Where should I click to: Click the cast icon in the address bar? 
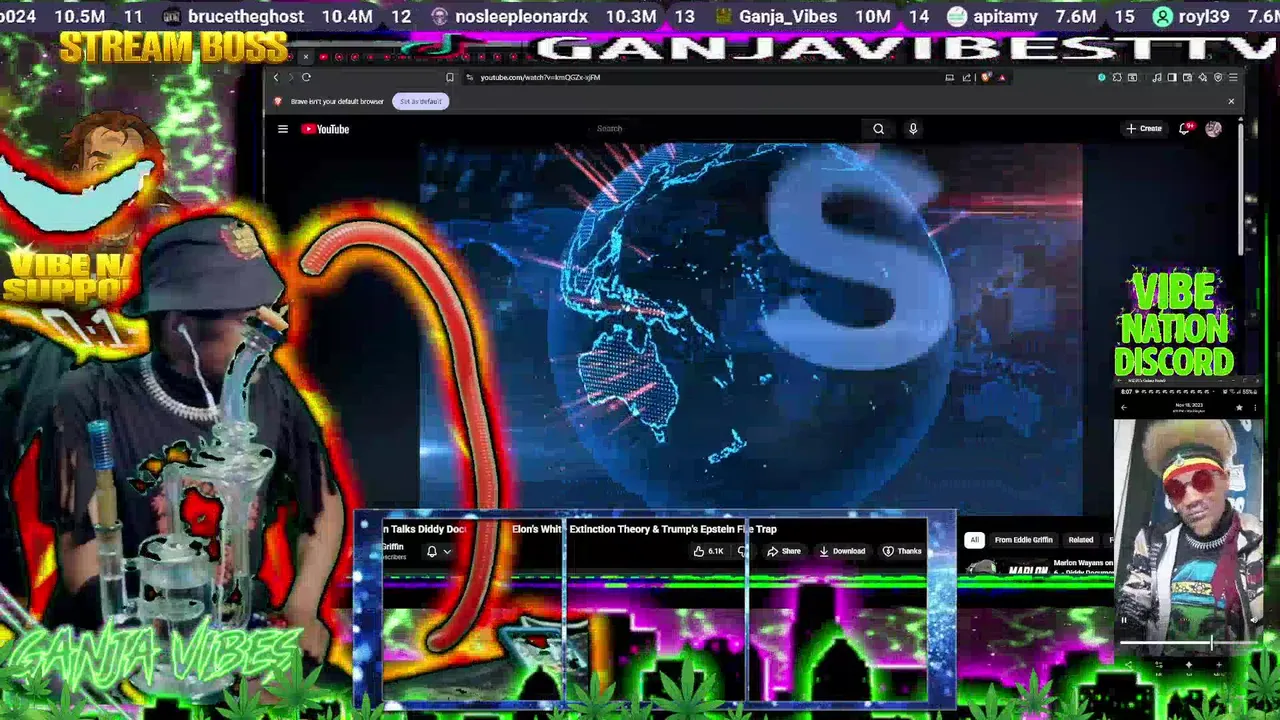click(x=949, y=77)
